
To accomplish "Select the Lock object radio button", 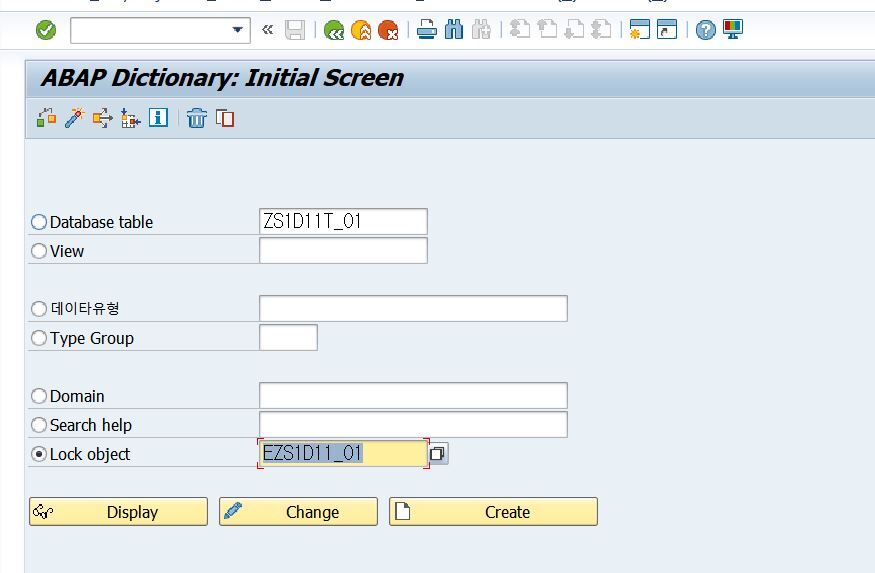I will 39,454.
